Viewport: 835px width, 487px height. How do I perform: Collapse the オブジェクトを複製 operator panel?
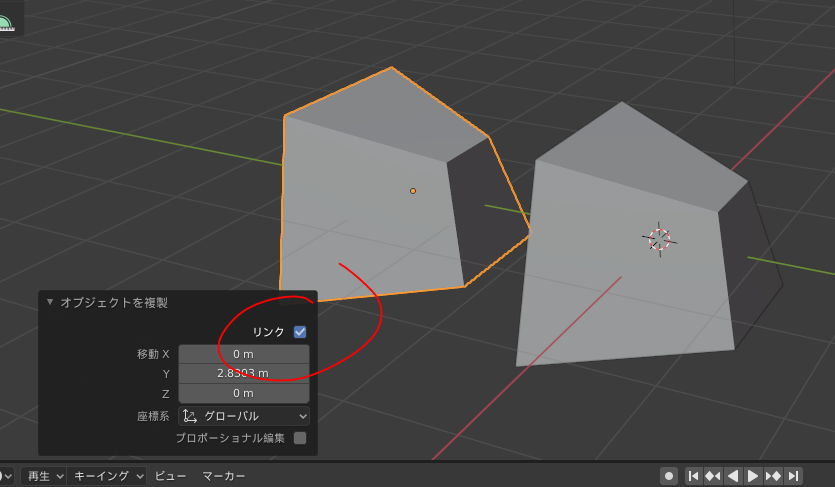[x=50, y=302]
